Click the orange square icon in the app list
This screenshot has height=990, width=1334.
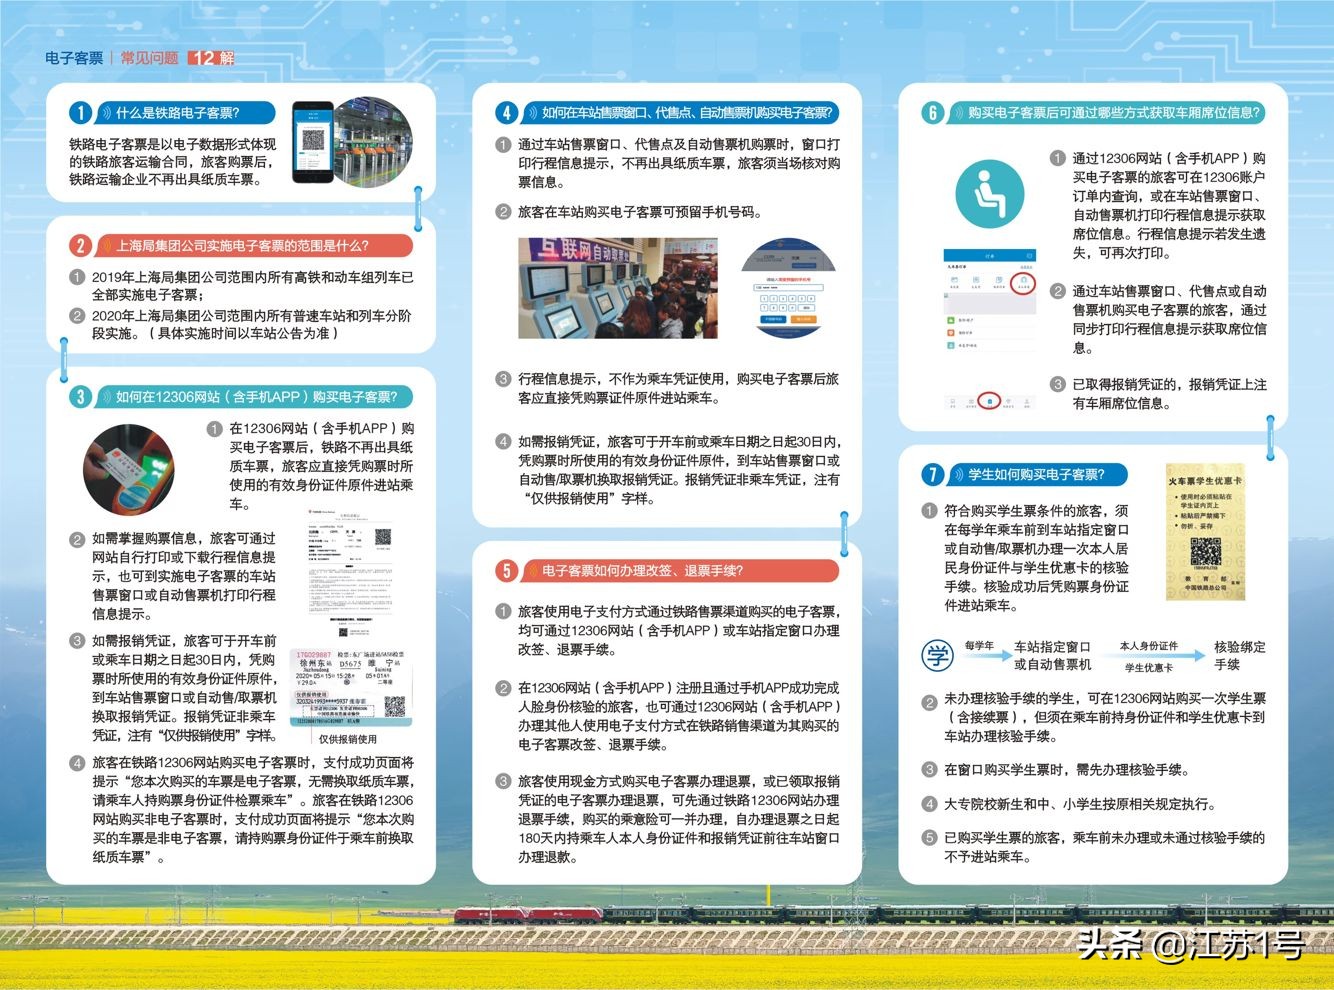[x=951, y=332]
